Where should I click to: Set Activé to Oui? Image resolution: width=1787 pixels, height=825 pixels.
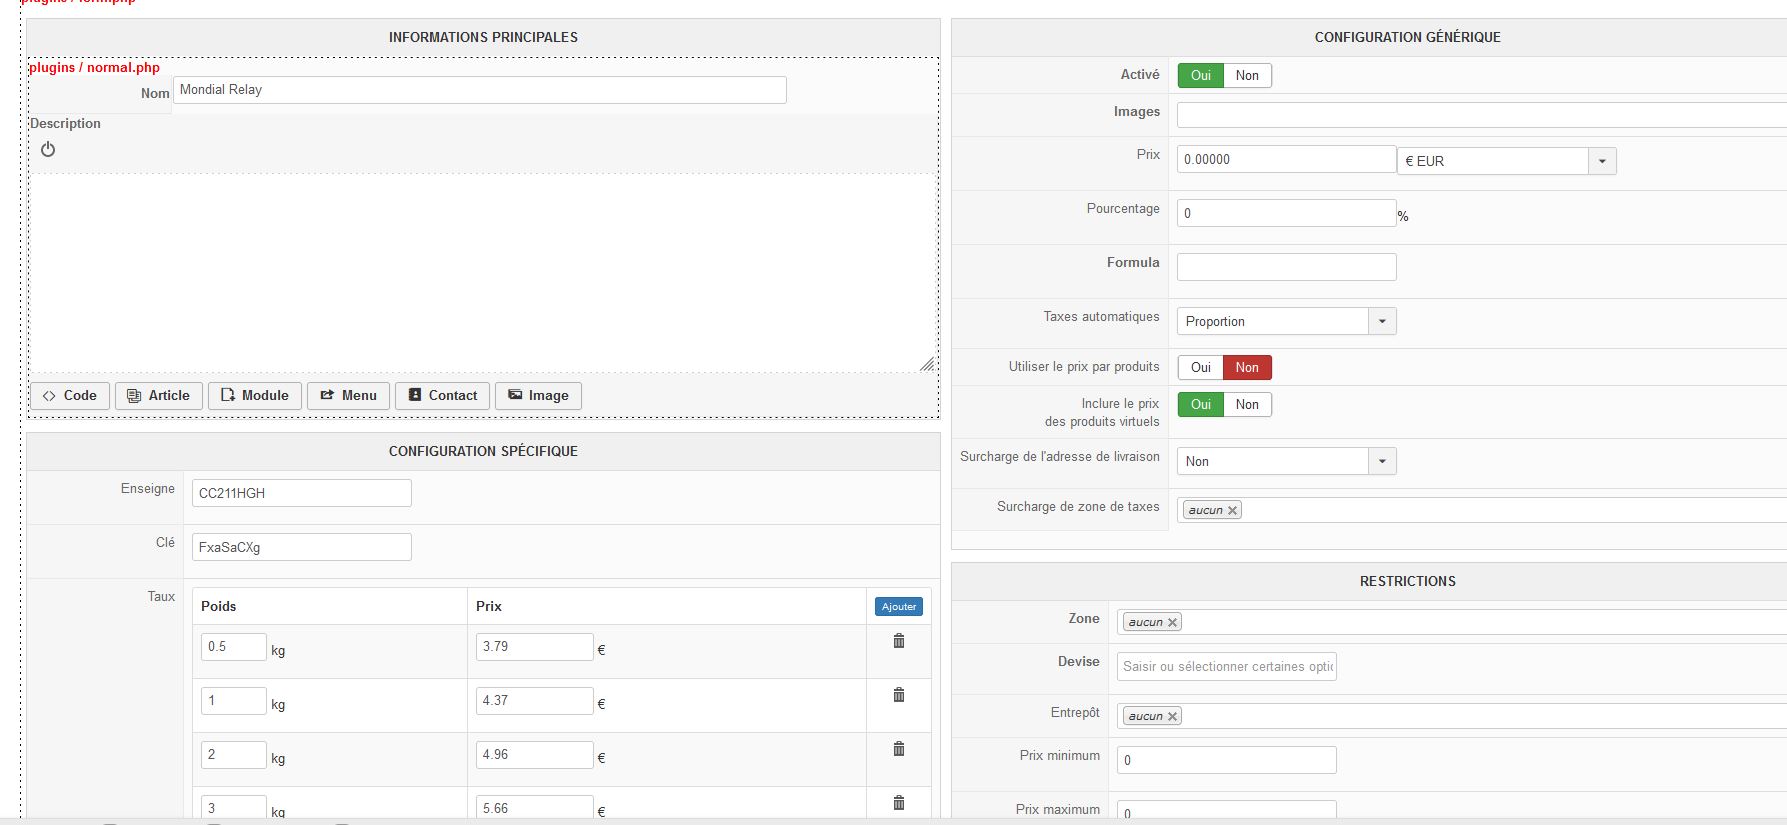coord(1201,76)
